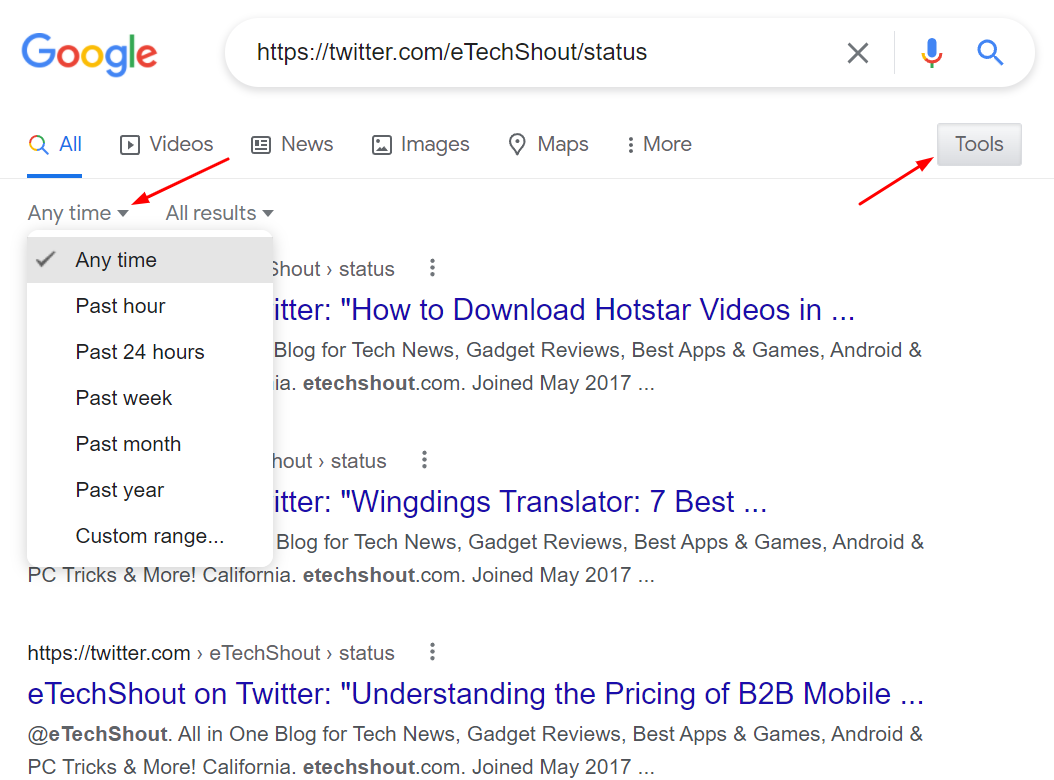Start voice search with microphone icon

[x=931, y=53]
